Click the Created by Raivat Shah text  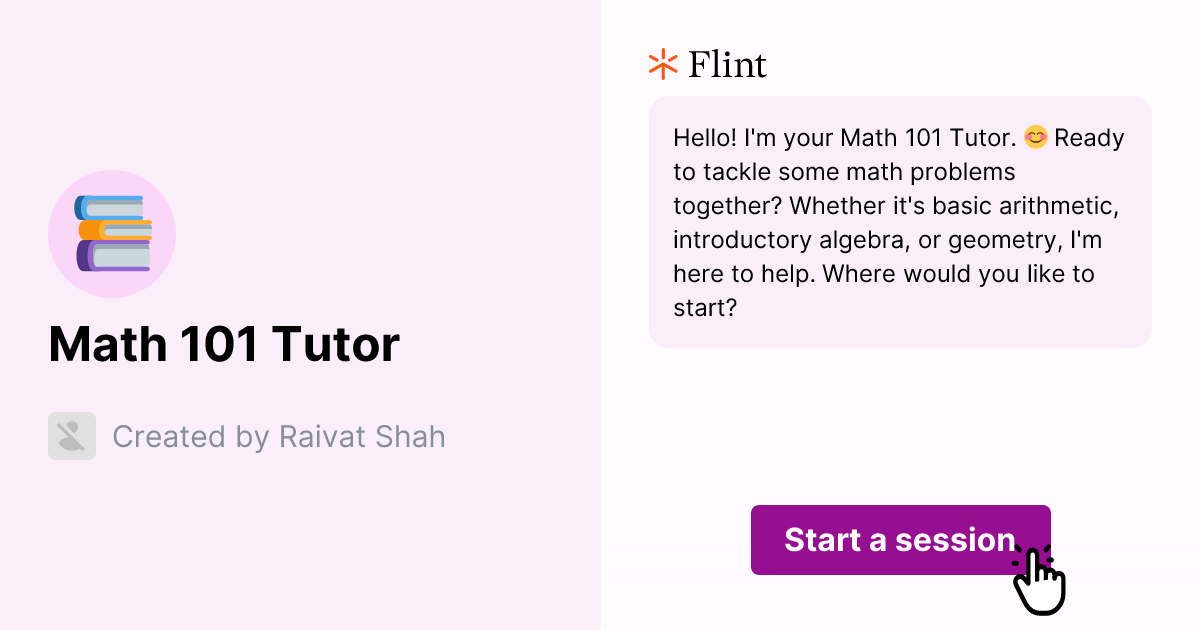click(278, 436)
